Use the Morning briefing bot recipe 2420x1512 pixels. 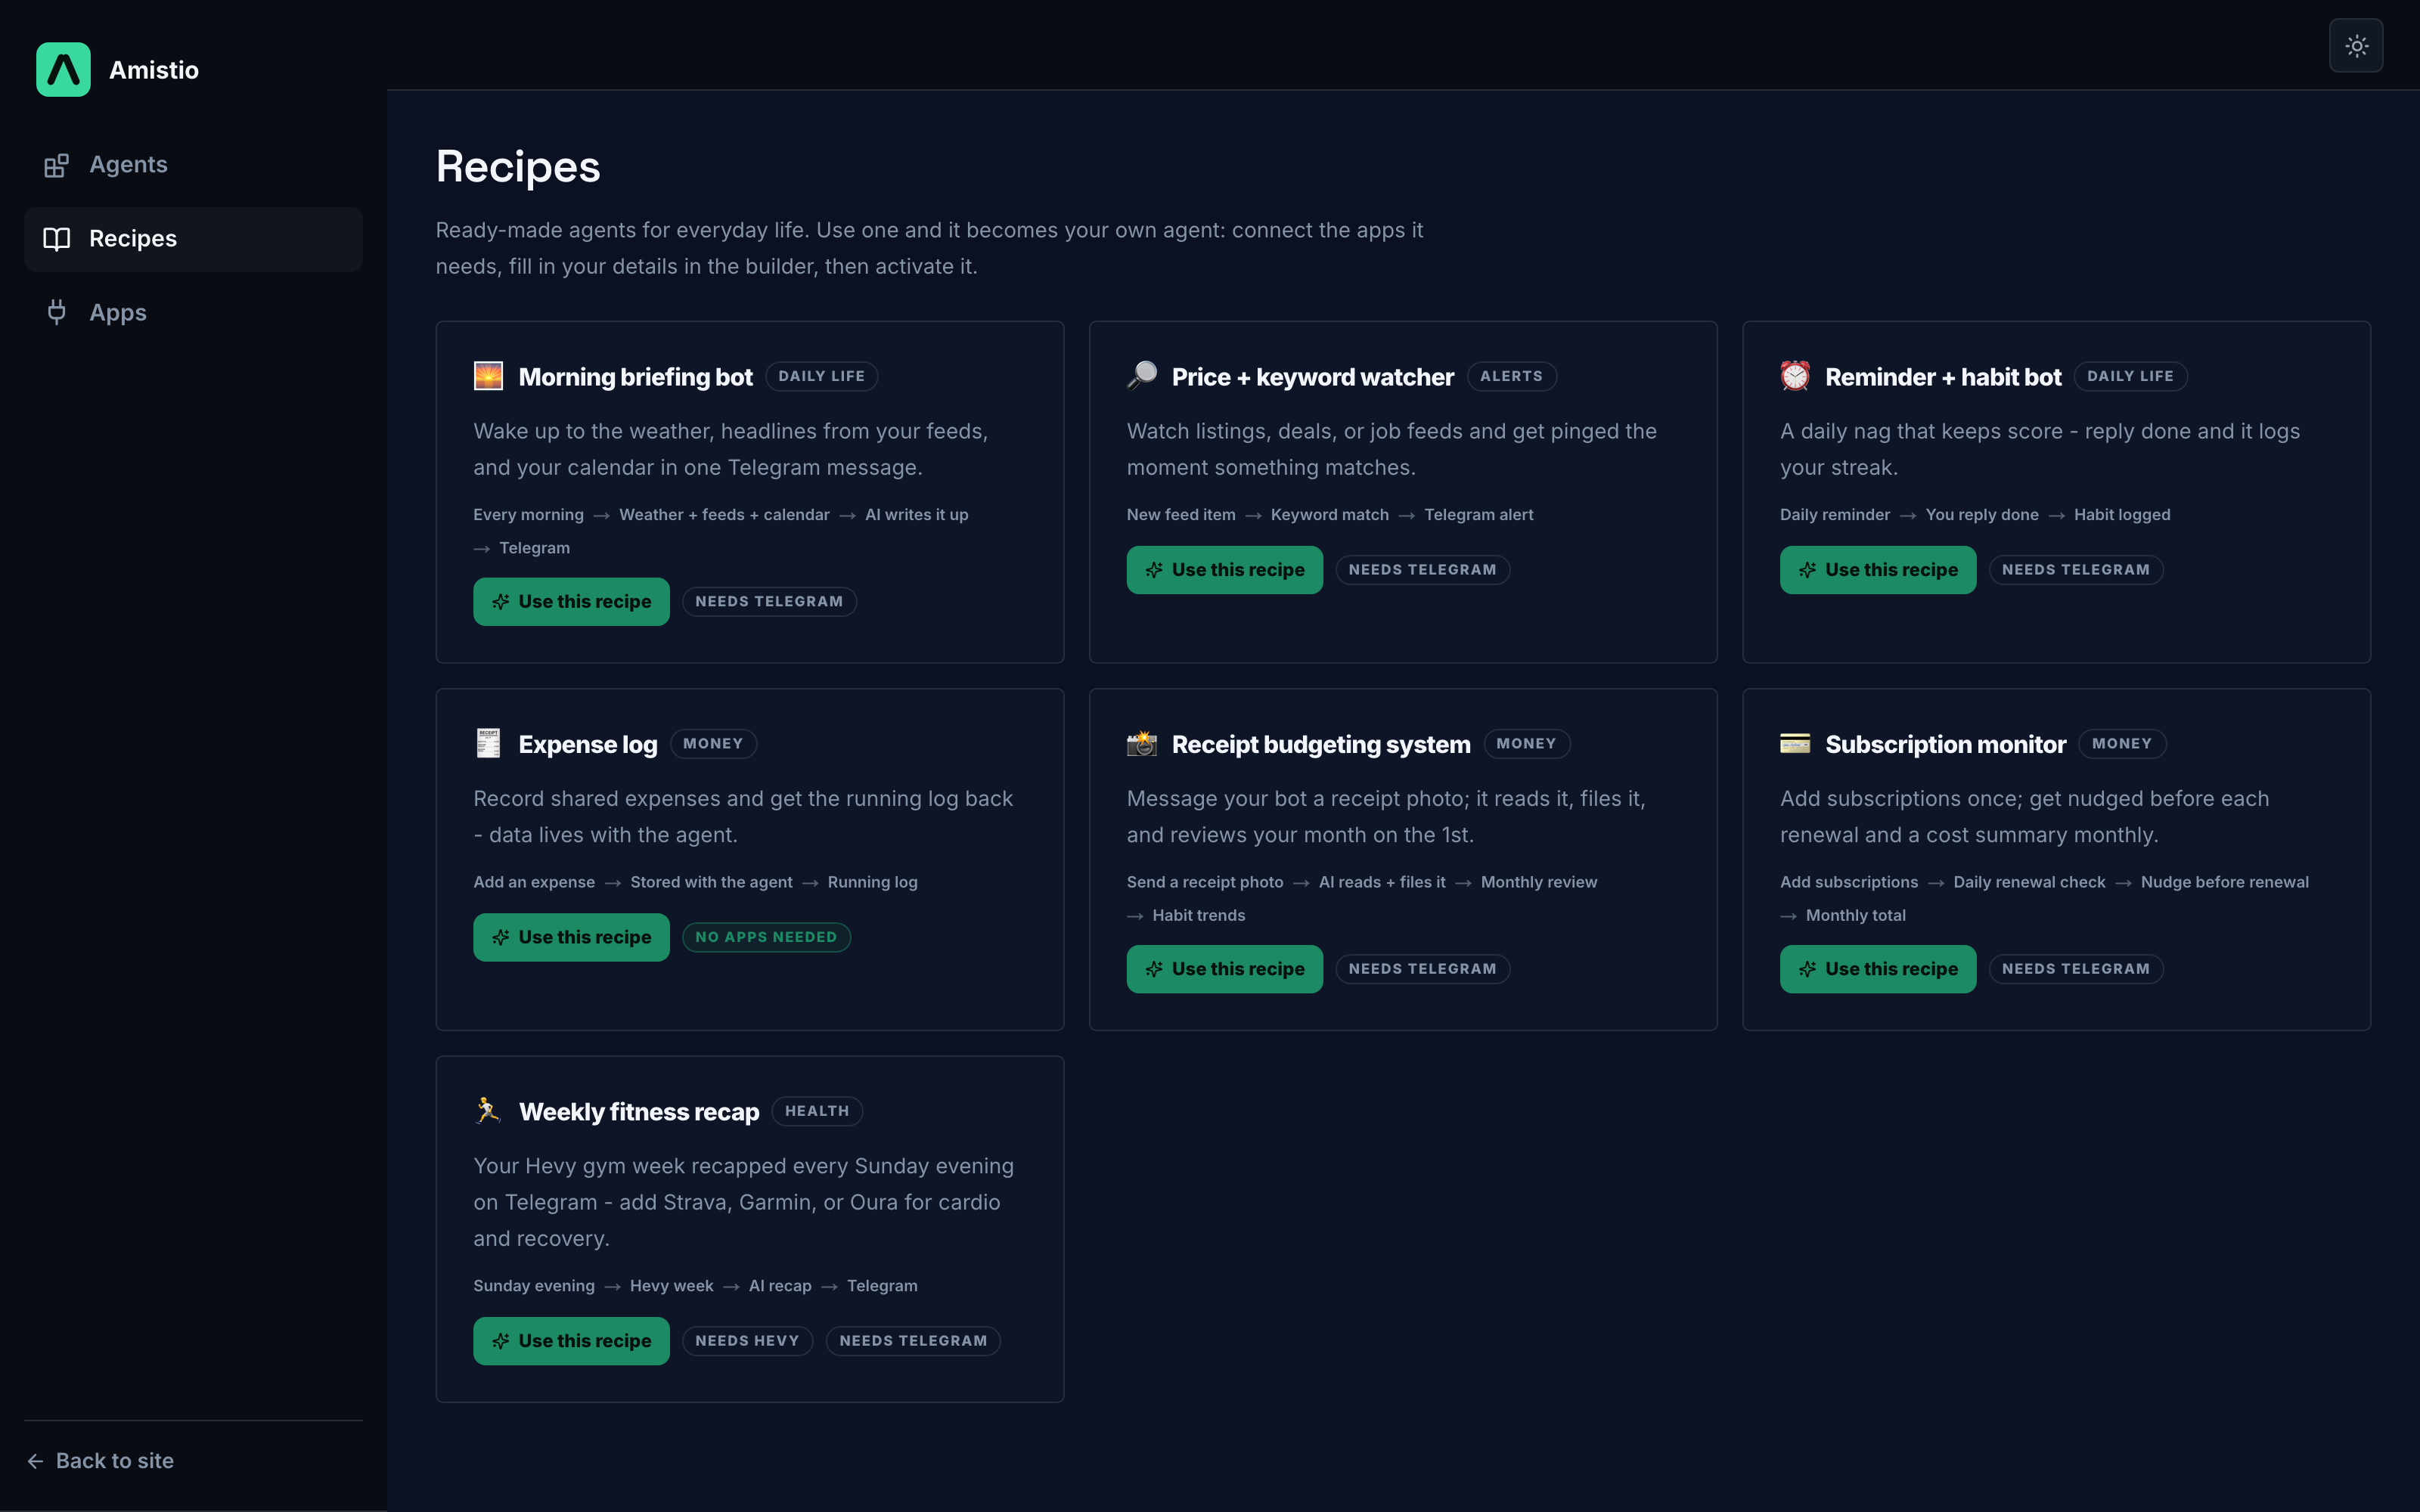pos(571,602)
